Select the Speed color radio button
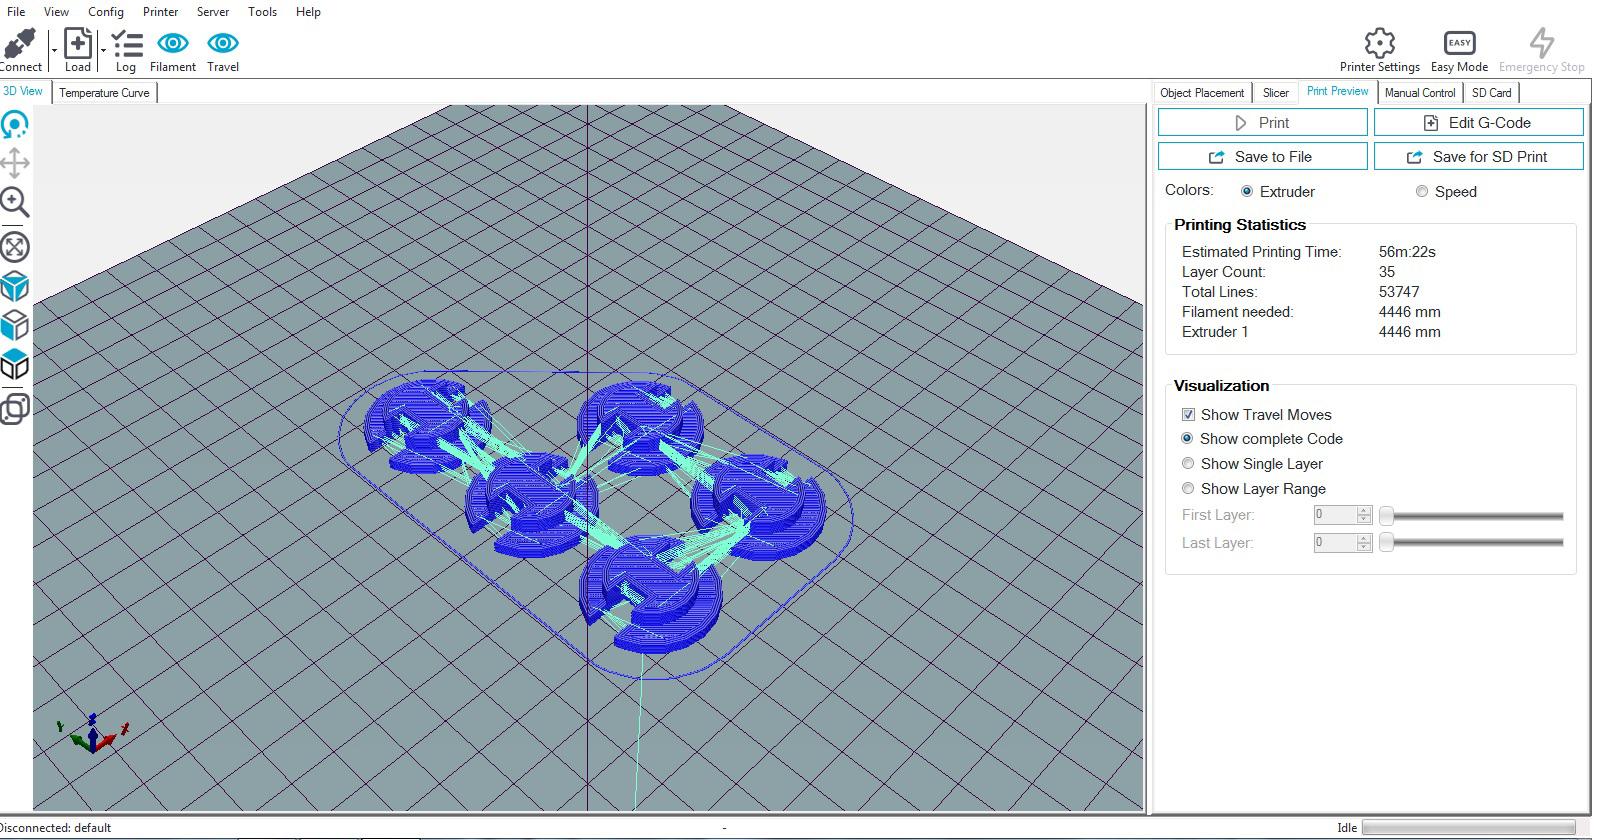Screen dimensions: 1600x840 tap(1422, 191)
